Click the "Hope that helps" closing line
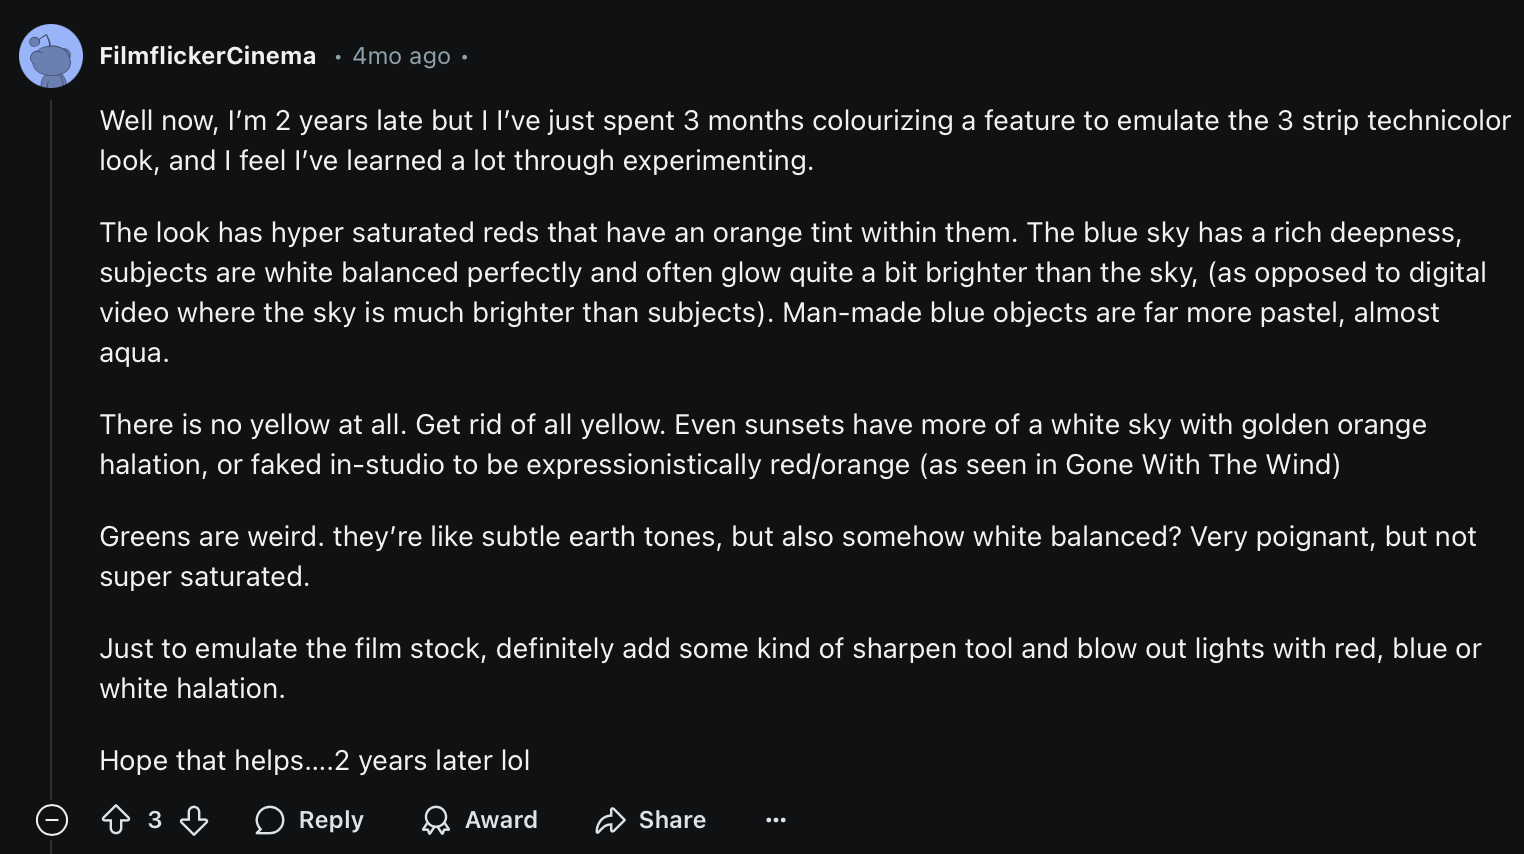The height and width of the screenshot is (854, 1524). pyautogui.click(x=315, y=761)
